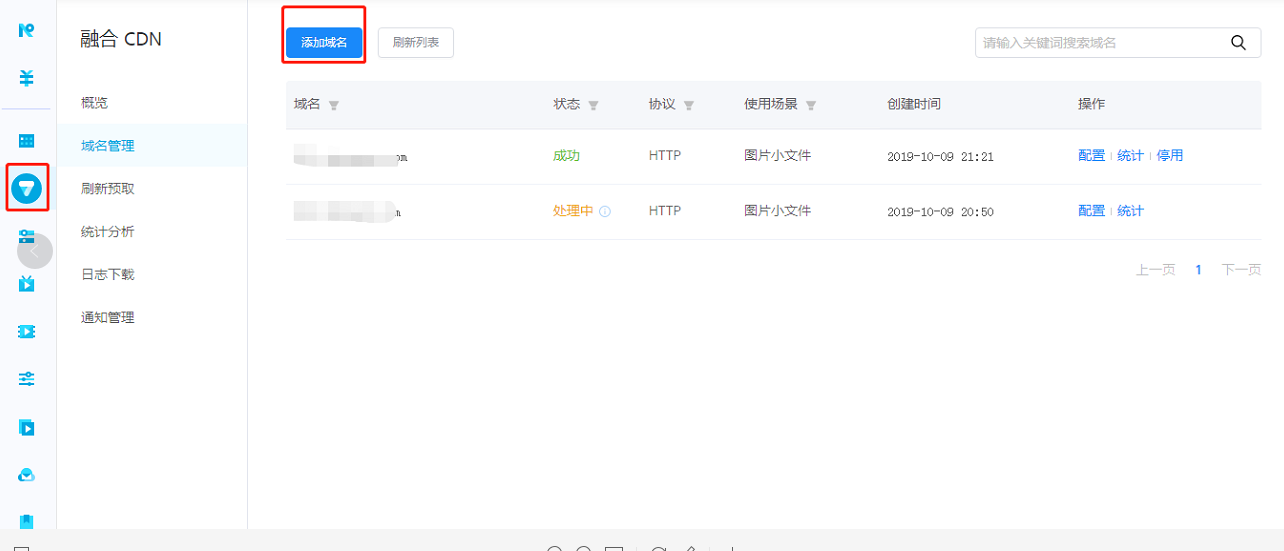The width and height of the screenshot is (1284, 551).
Task: Open the film strip video sidebar icon
Action: 27,331
